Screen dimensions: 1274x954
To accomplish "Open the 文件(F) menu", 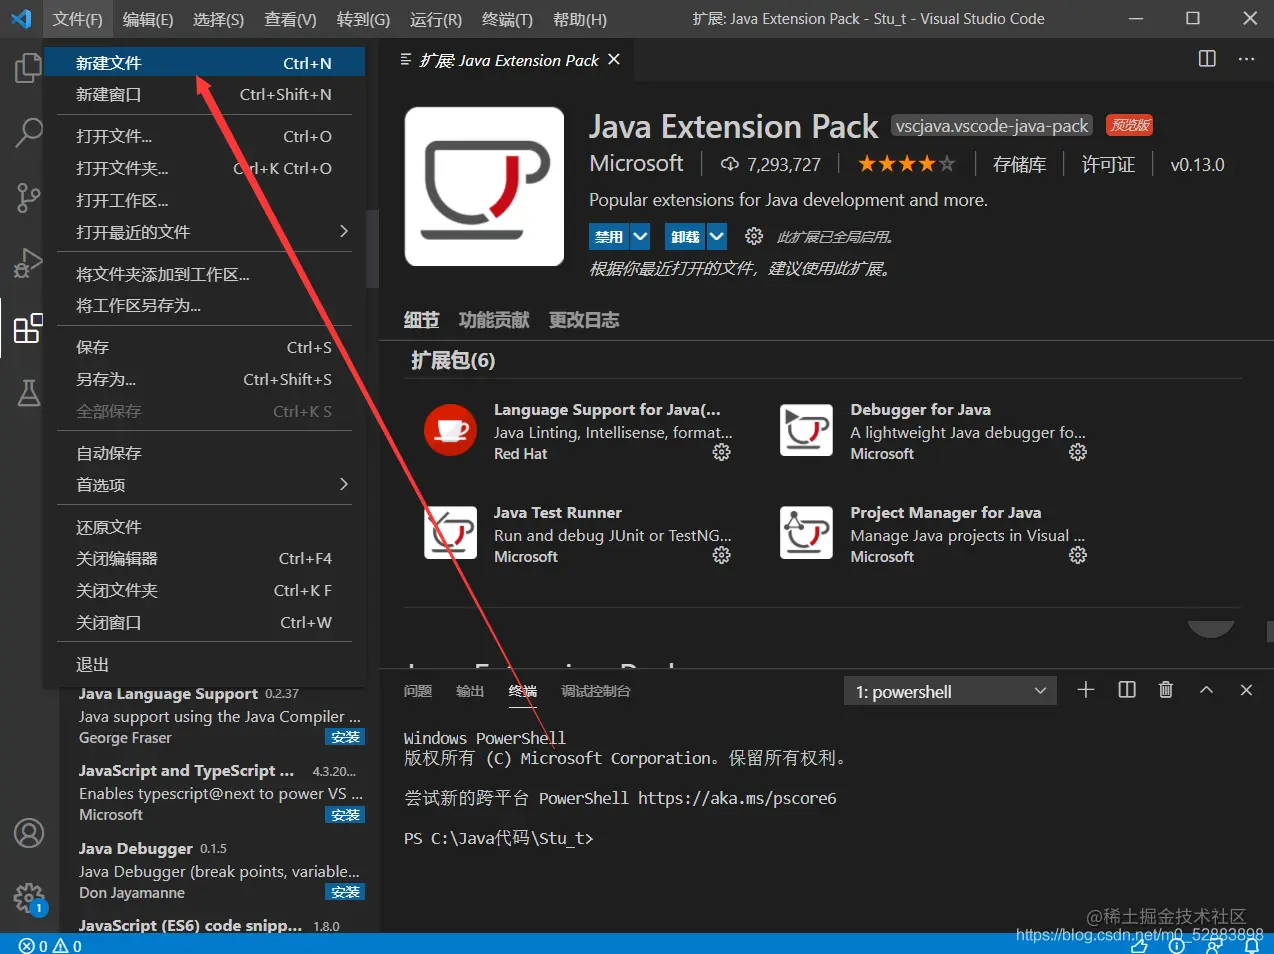I will tap(77, 19).
